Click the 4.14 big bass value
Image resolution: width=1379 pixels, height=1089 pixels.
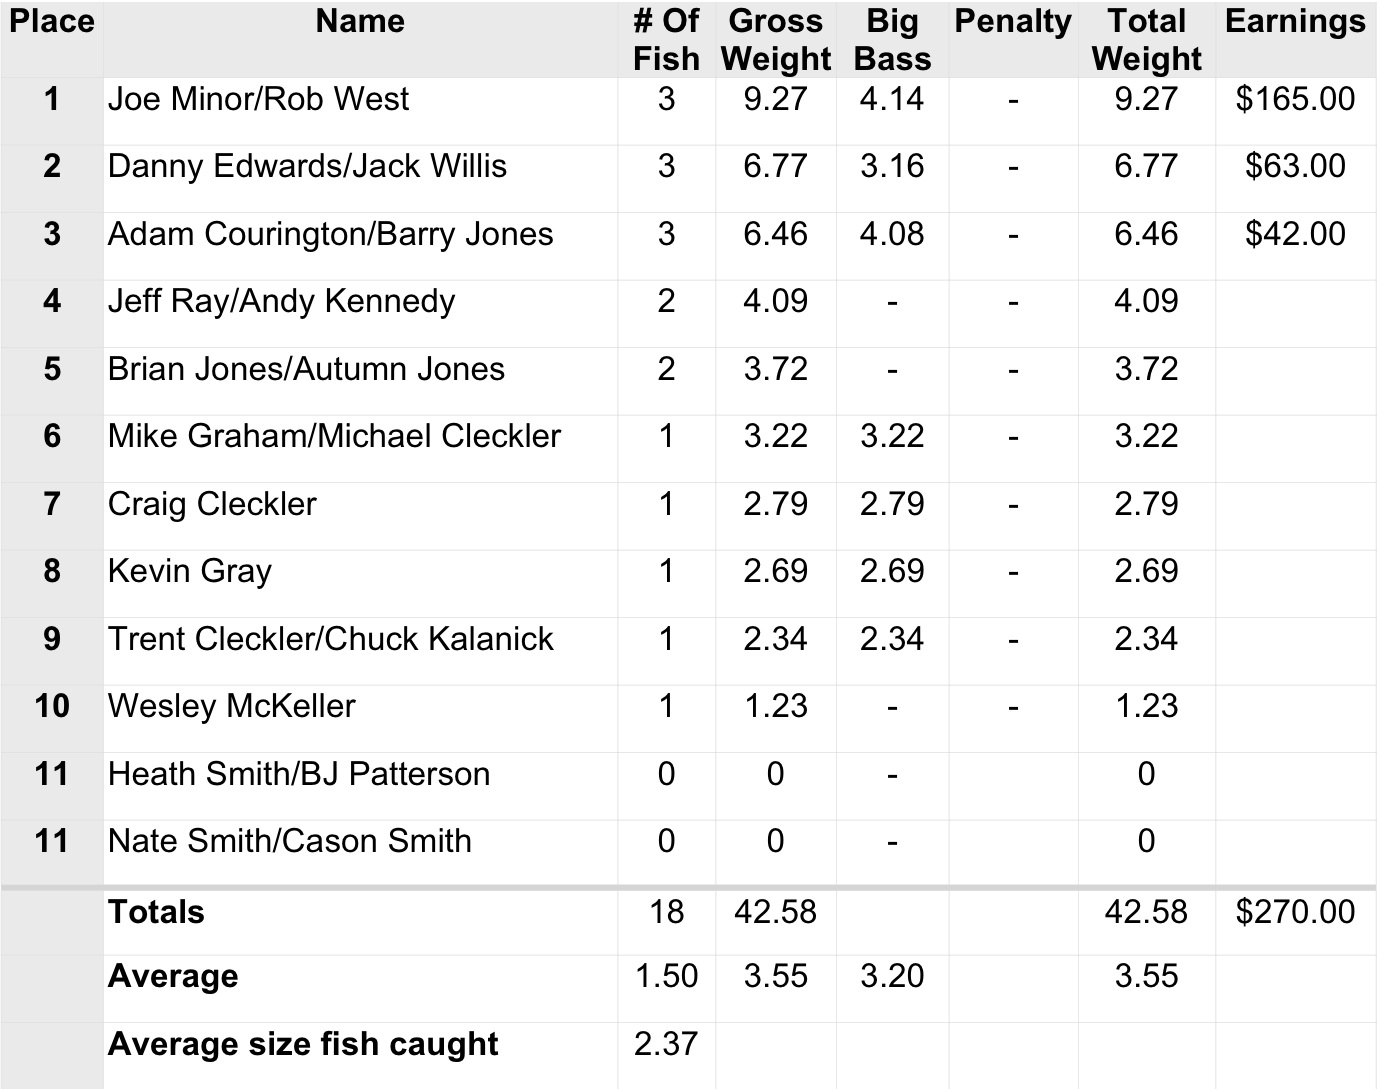click(x=892, y=99)
